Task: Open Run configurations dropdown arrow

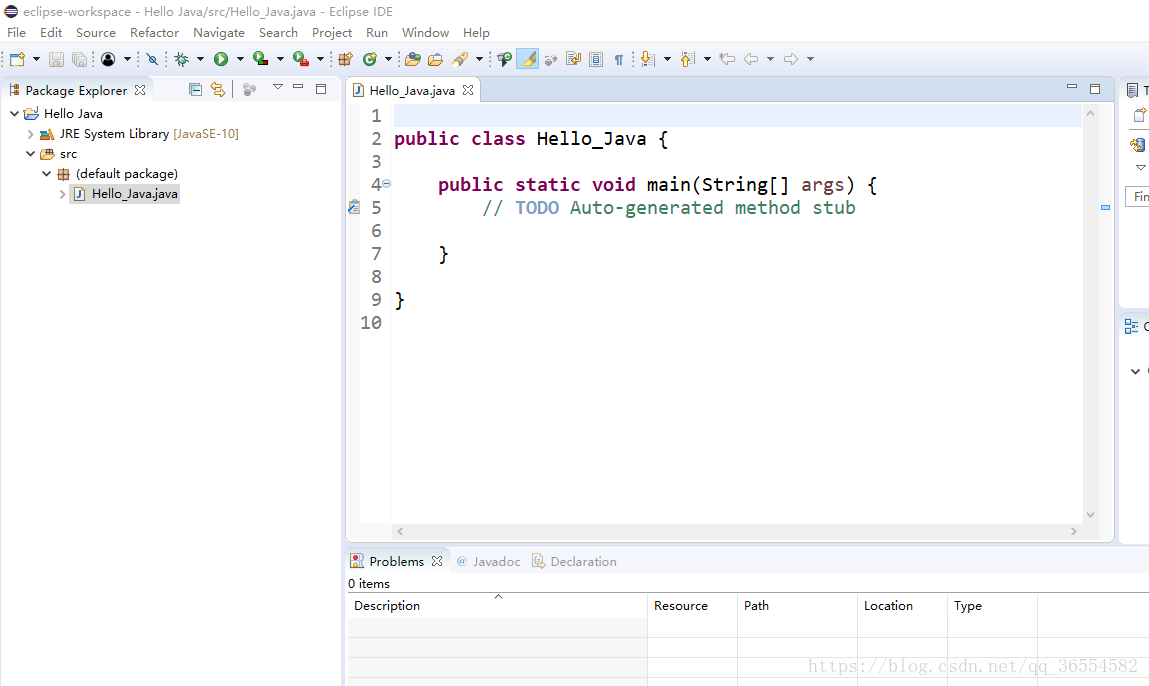Action: coord(240,59)
